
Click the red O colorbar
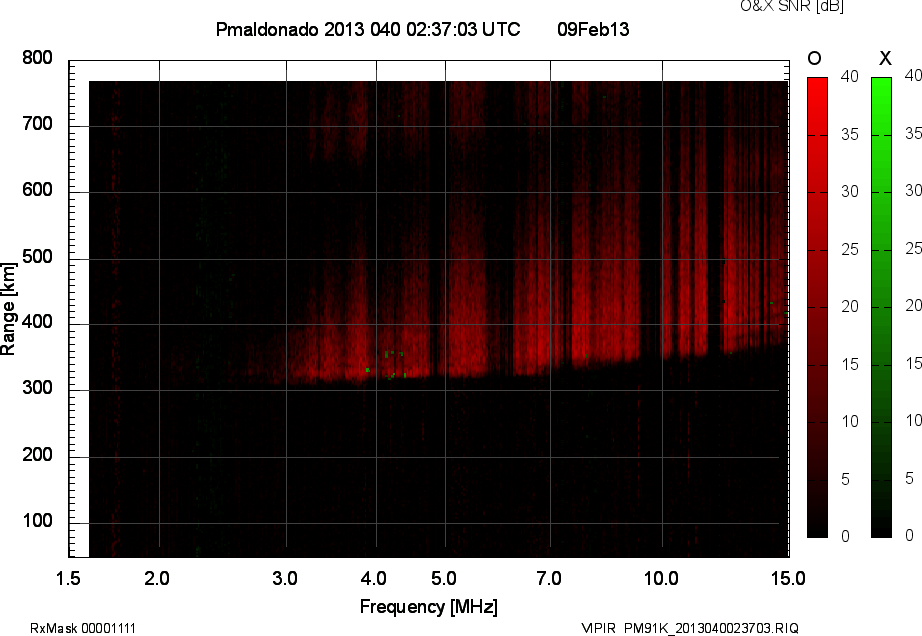[x=817, y=306]
